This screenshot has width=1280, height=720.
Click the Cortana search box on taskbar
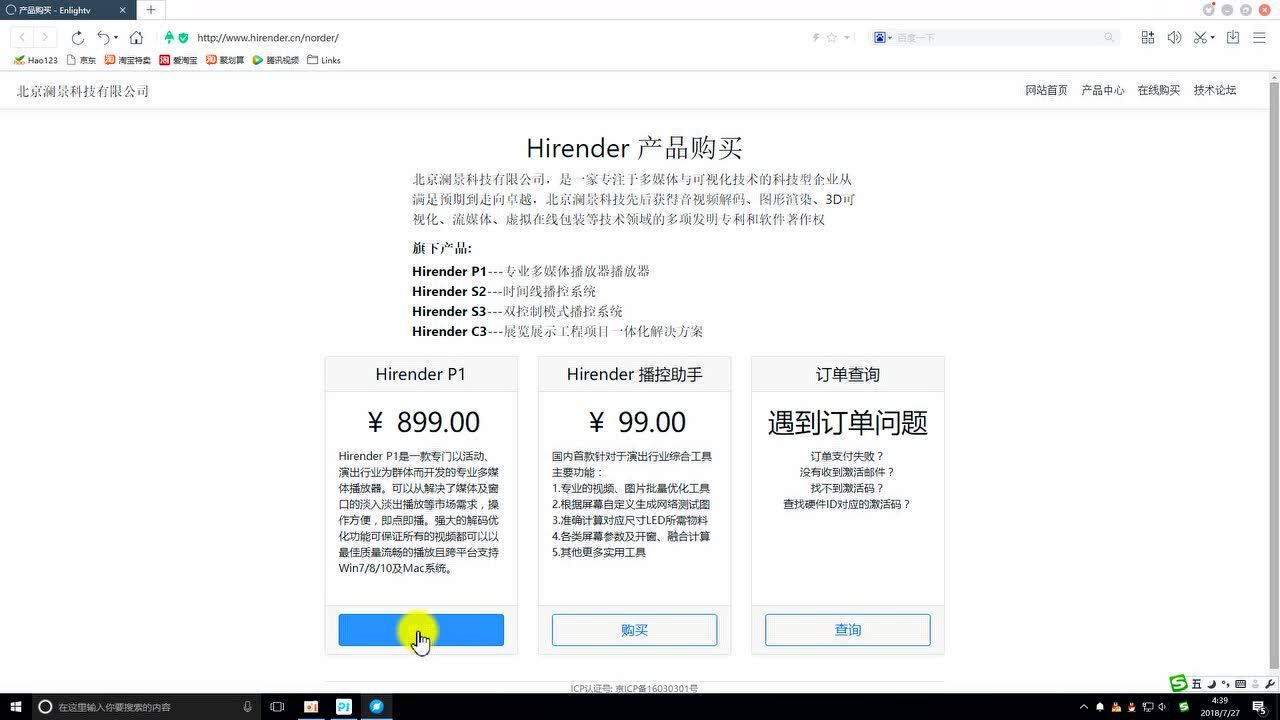(x=148, y=706)
